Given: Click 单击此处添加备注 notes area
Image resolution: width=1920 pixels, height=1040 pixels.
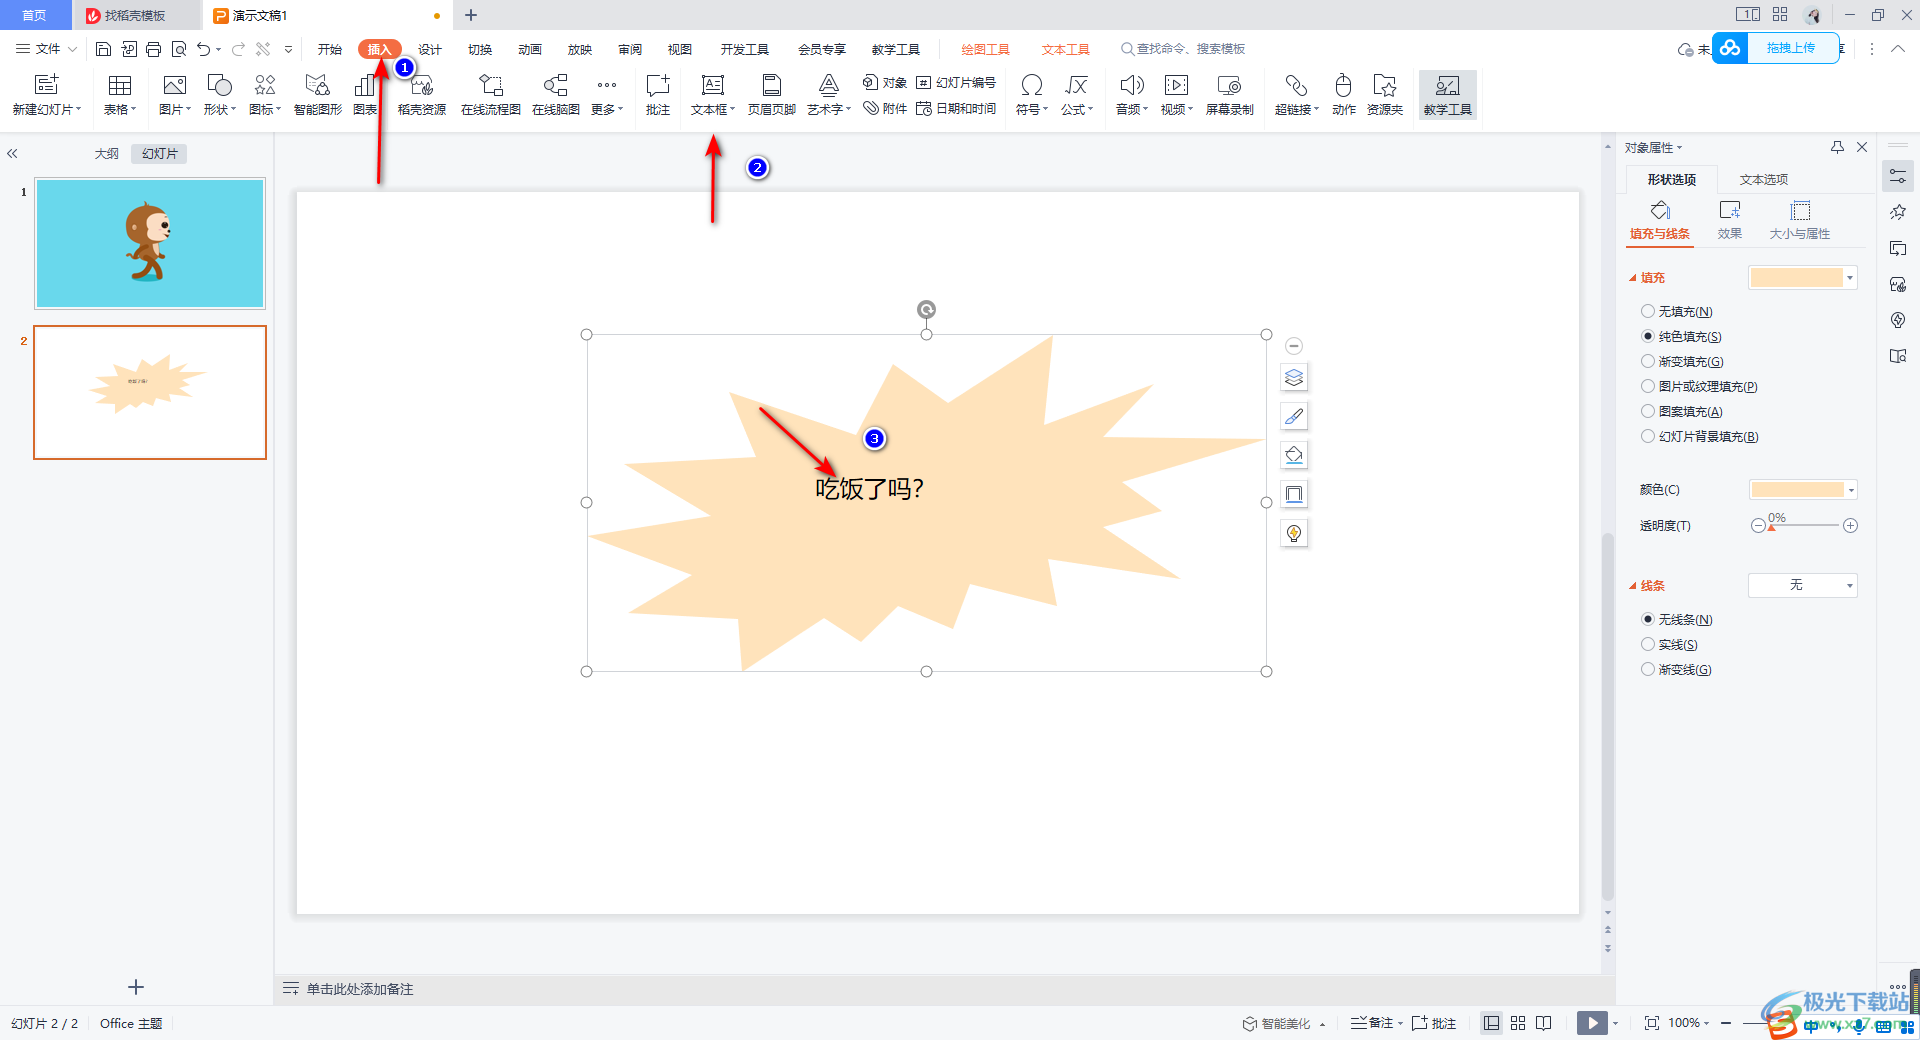Looking at the screenshot, I should pyautogui.click(x=360, y=989).
